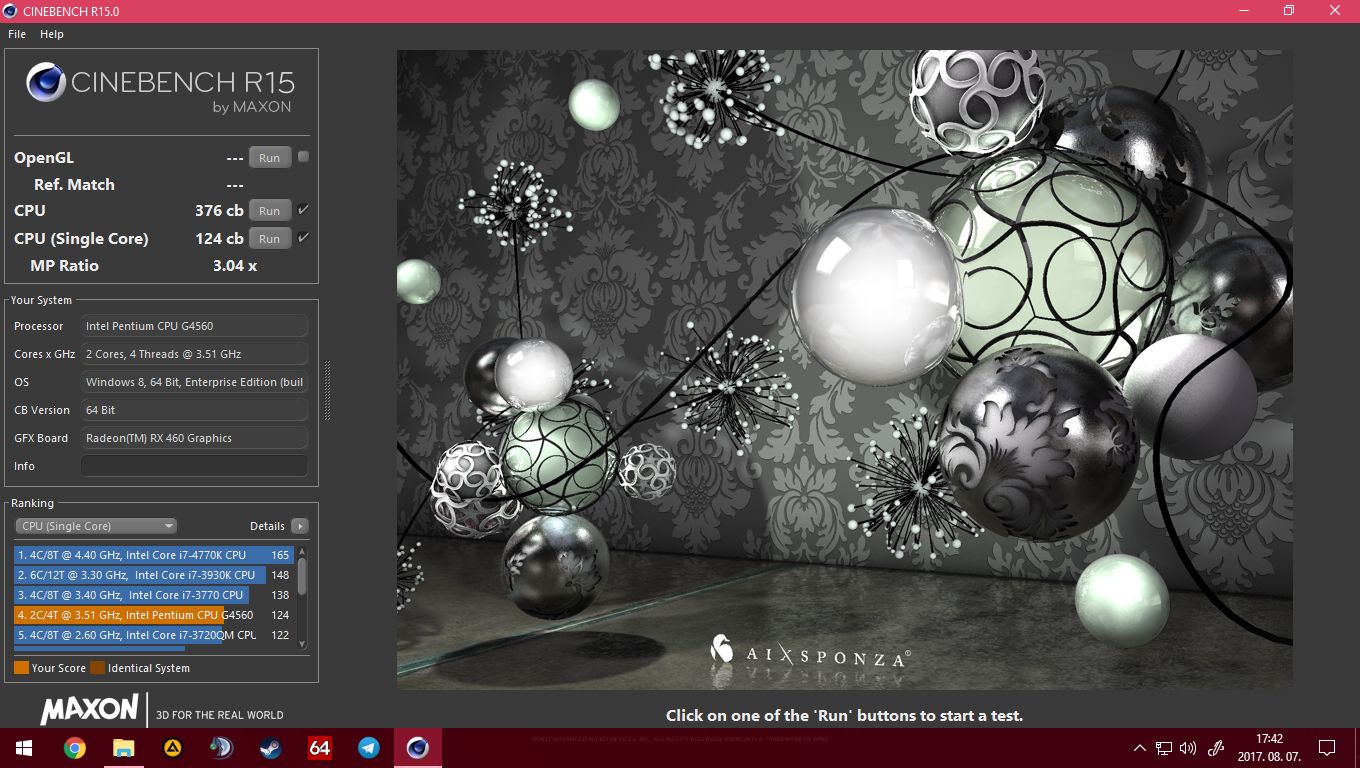This screenshot has width=1360, height=768.
Task: Show hidden system tray icons
Action: 1139,748
